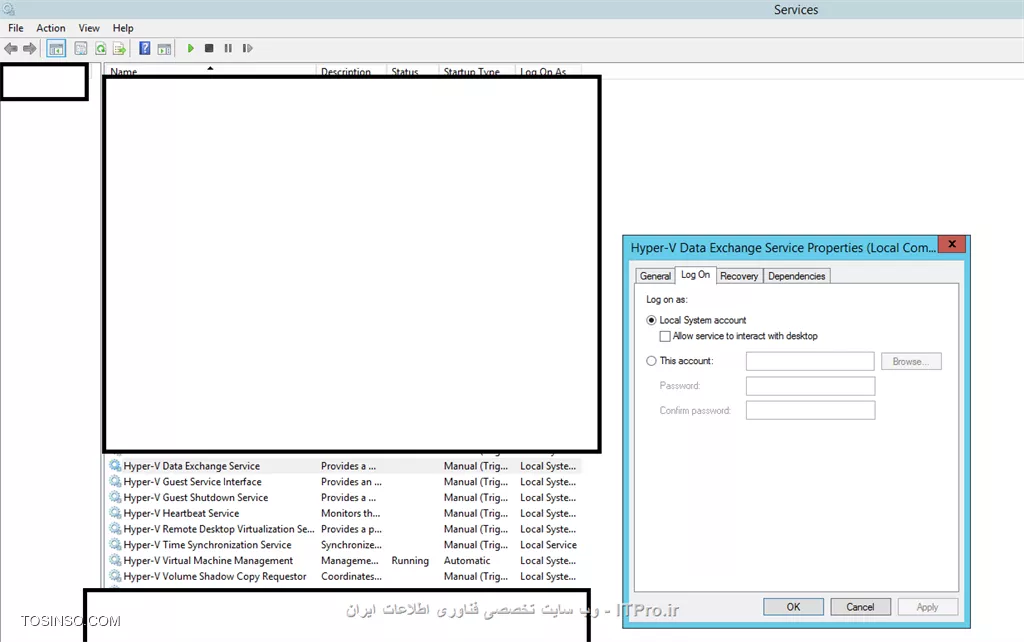The image size is (1024, 642).
Task: Select Hyper-V Heartbeat Service name
Action: (181, 513)
